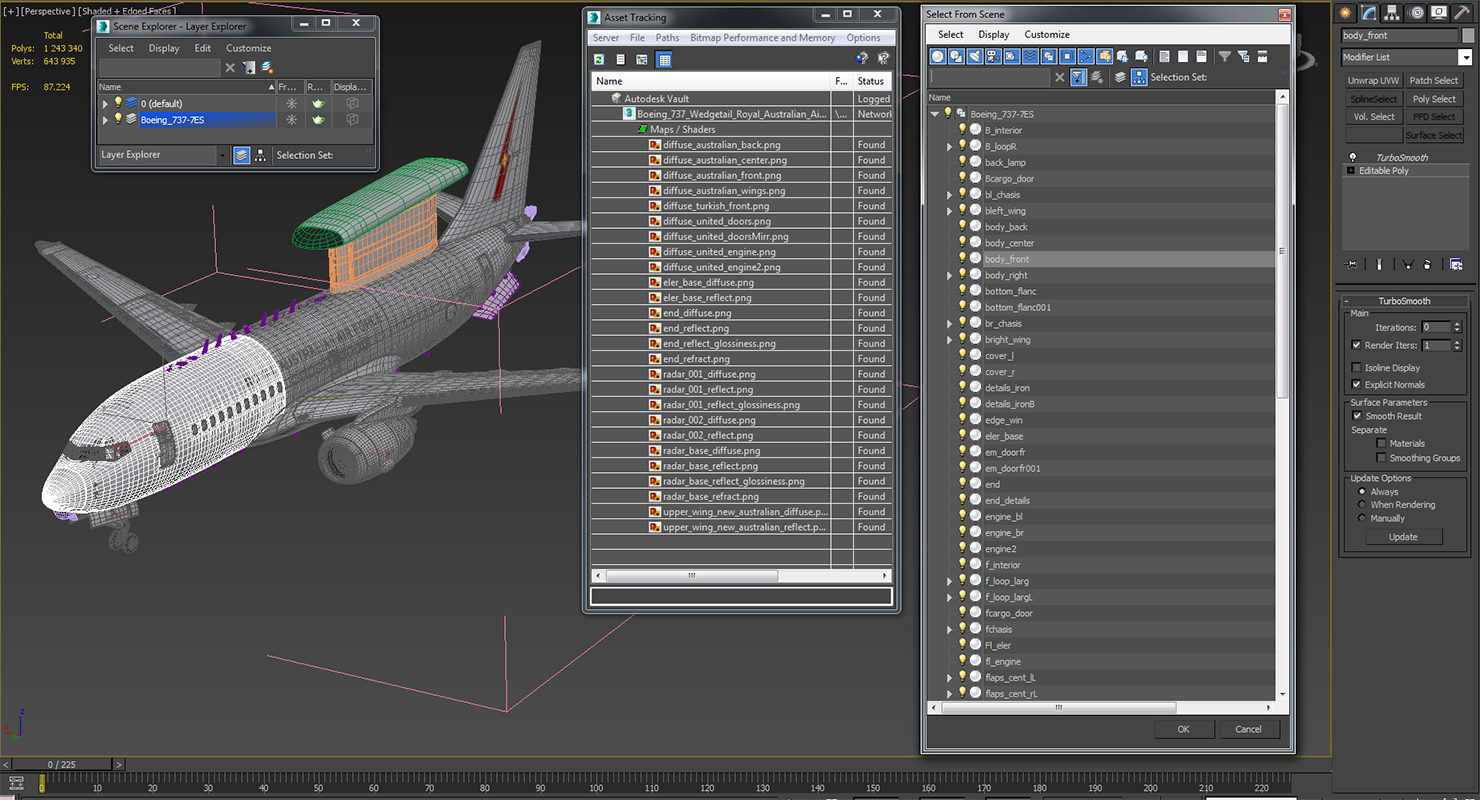This screenshot has width=1480, height=800.
Task: Toggle visibility bulb of Boeing_737-7ES layer
Action: pyautogui.click(x=118, y=119)
